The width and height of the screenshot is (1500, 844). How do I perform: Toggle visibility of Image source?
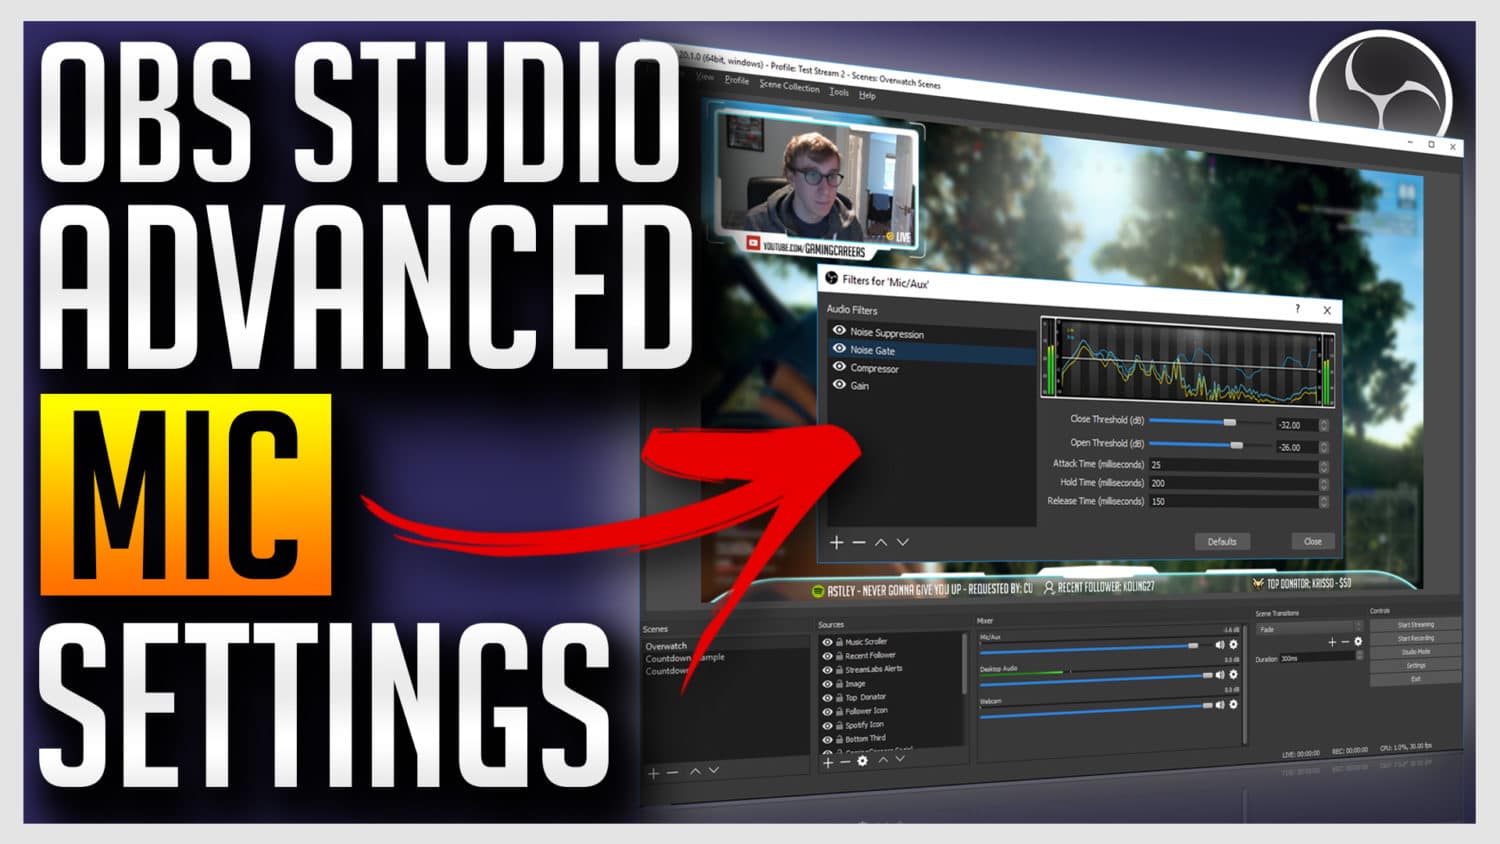pyautogui.click(x=827, y=684)
